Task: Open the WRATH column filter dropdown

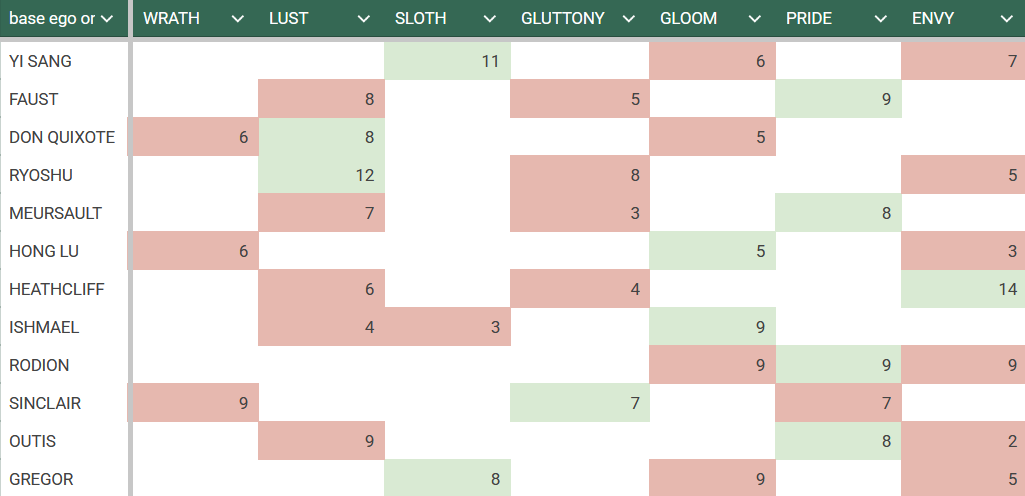Action: tap(238, 19)
